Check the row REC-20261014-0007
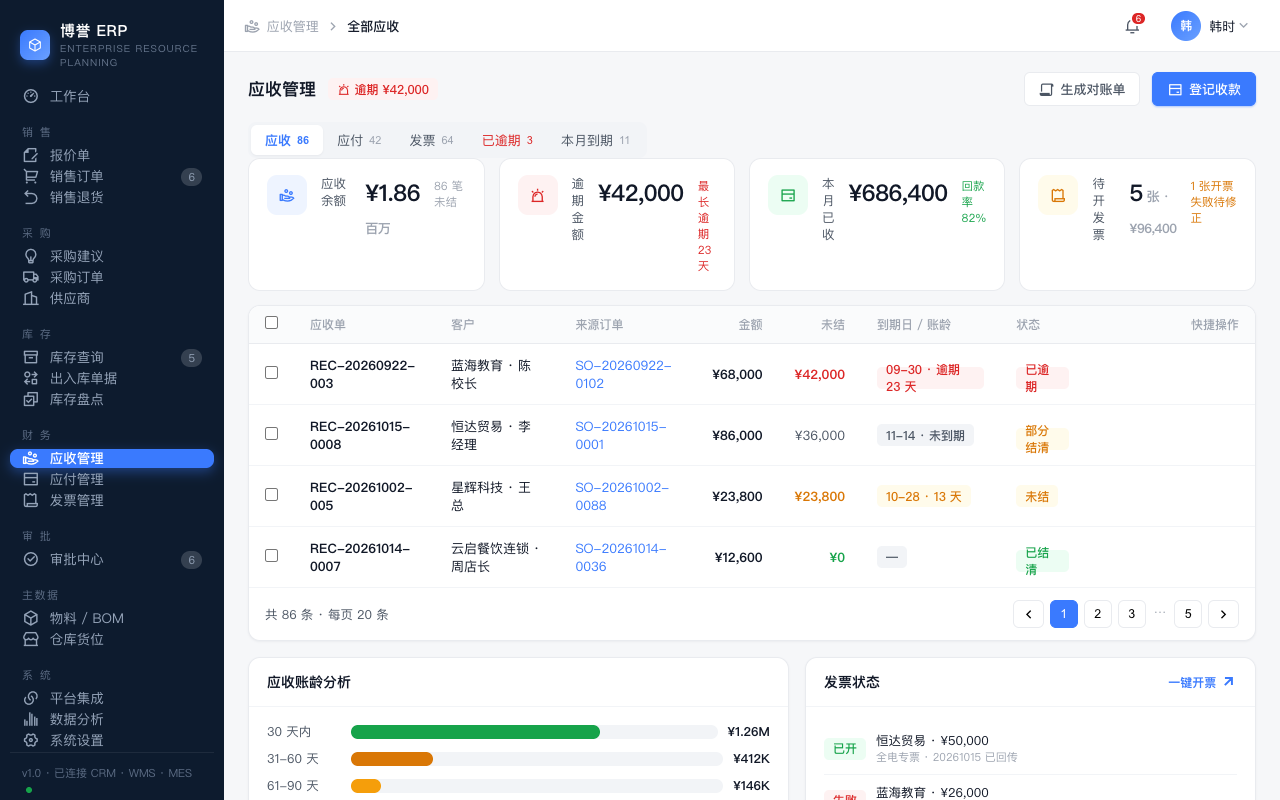The image size is (1280, 800). [x=271, y=555]
